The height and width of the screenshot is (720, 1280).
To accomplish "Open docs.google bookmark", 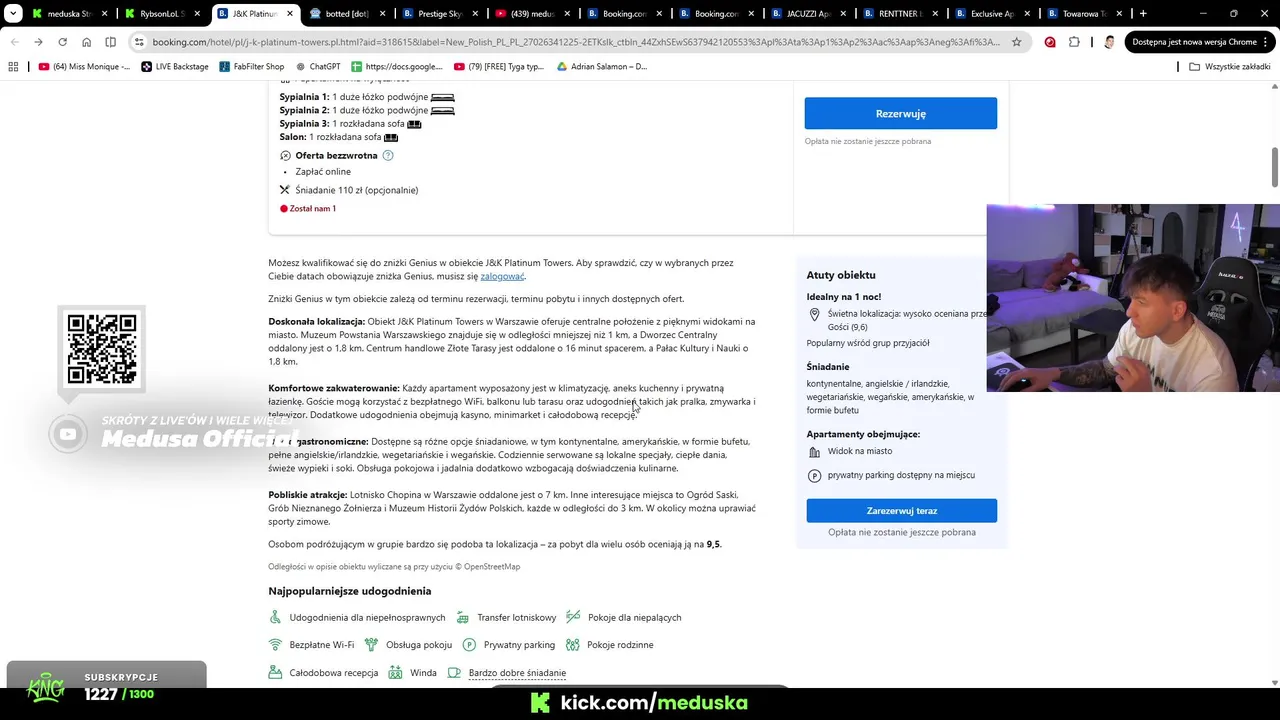I will 397,66.
